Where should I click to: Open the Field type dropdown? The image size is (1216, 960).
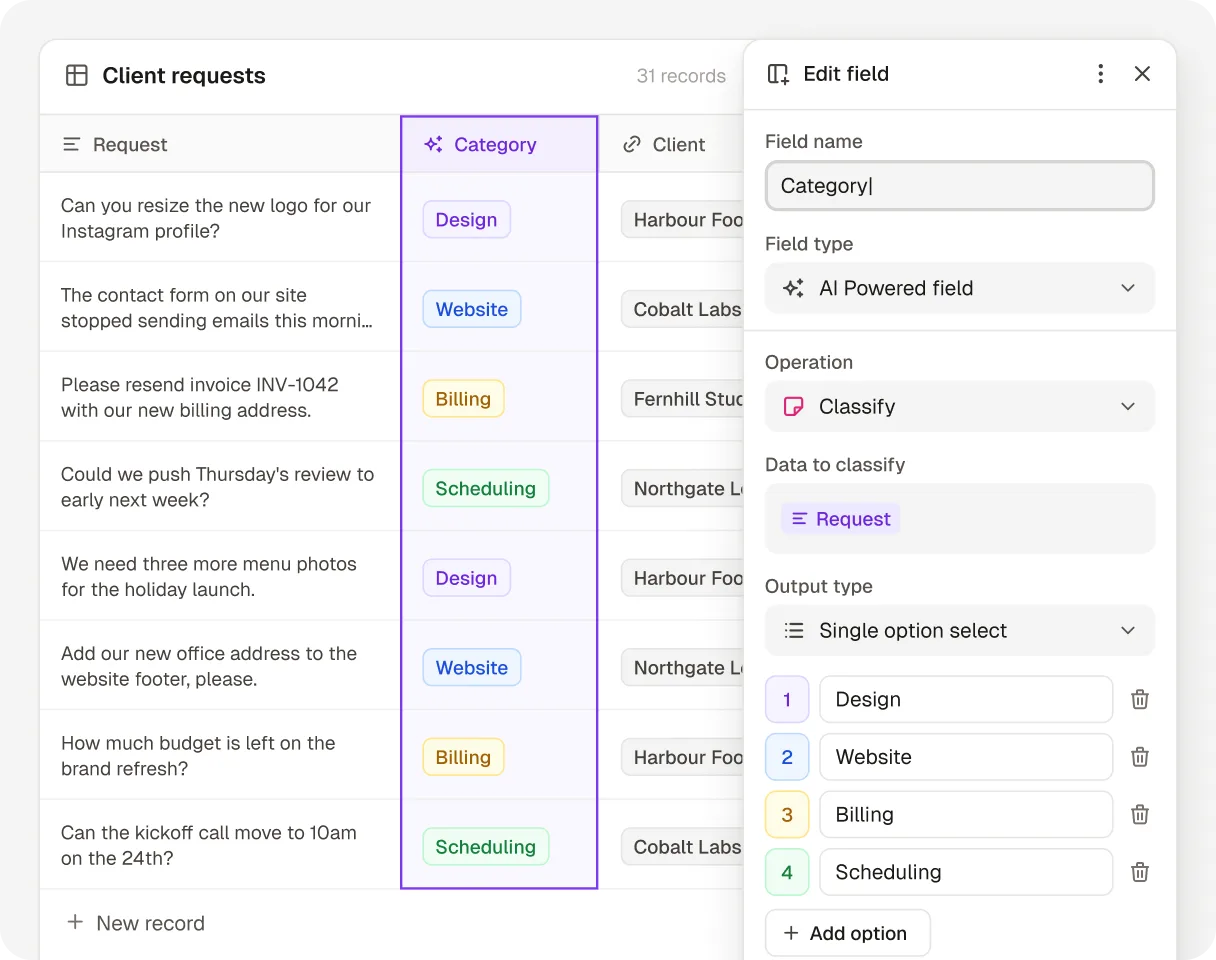pyautogui.click(x=959, y=288)
